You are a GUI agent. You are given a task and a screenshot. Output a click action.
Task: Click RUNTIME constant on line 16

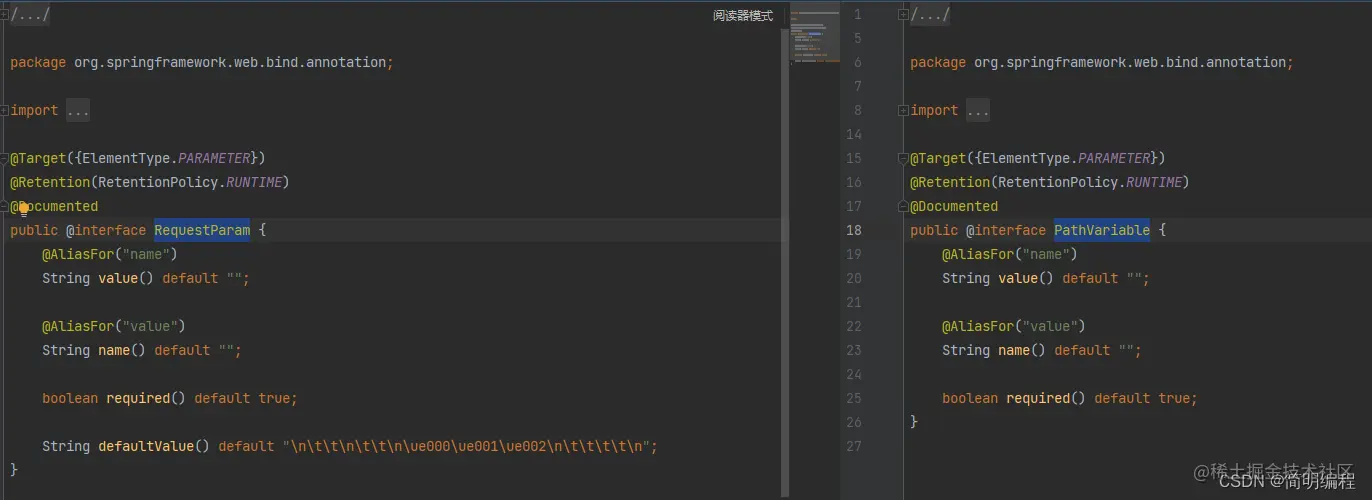(1154, 182)
